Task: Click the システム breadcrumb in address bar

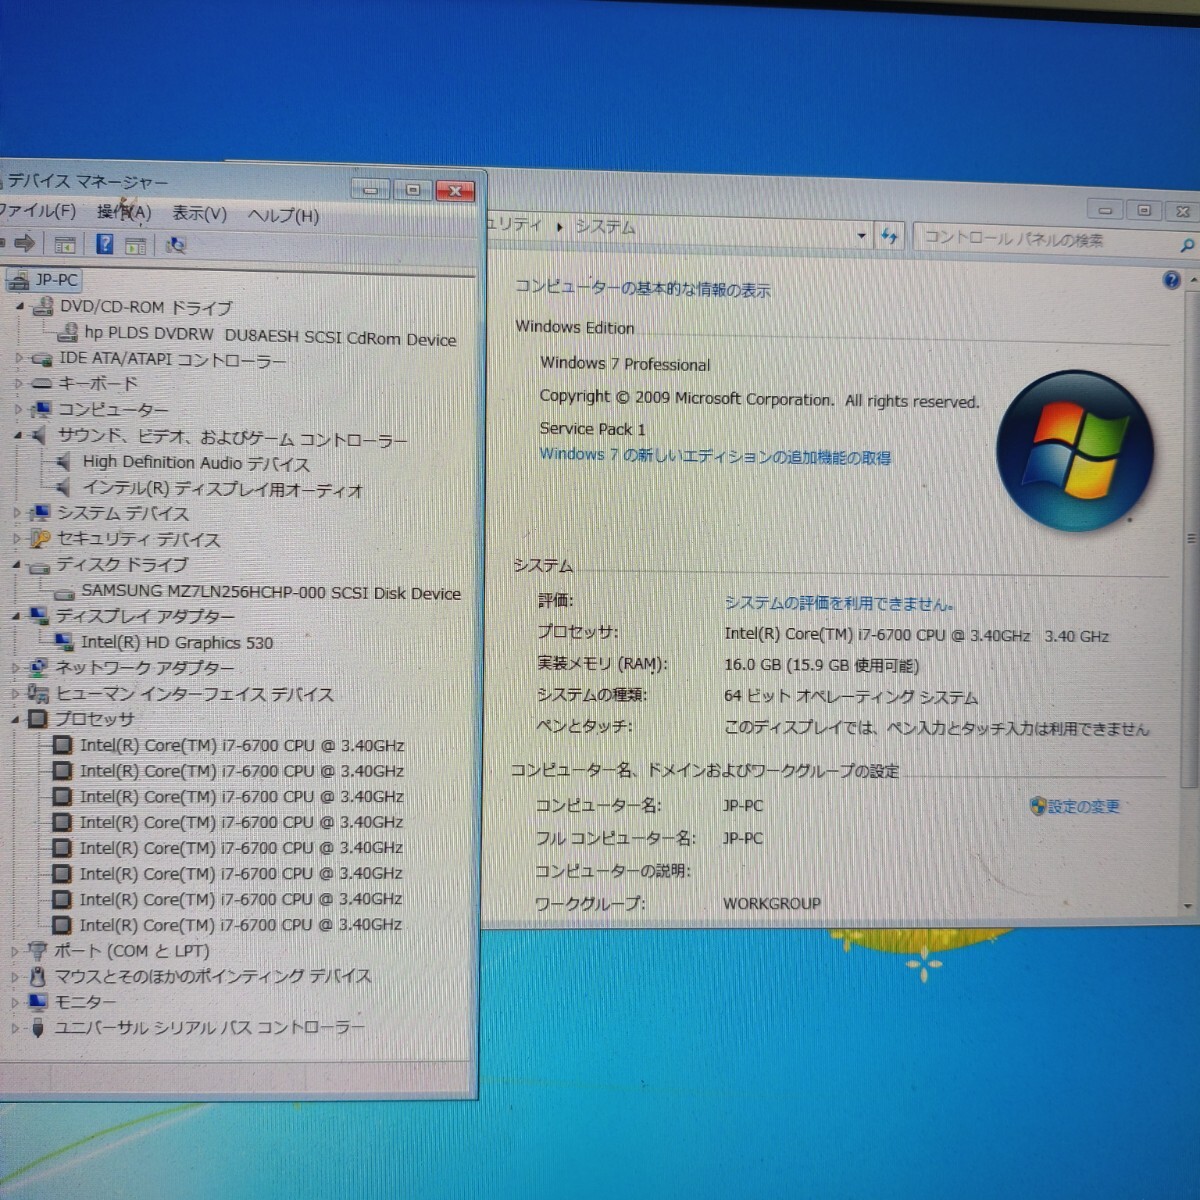Action: pyautogui.click(x=605, y=227)
